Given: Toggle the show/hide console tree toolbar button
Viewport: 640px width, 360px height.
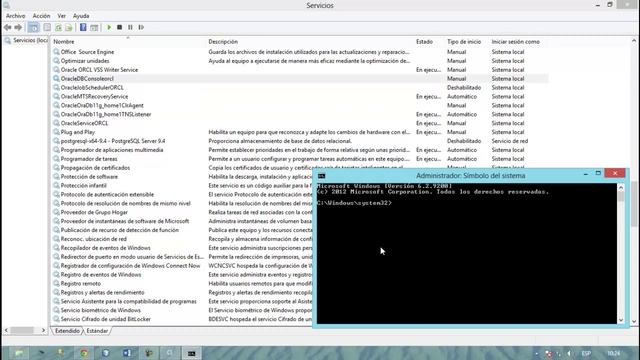Looking at the screenshot, I should click(x=33, y=27).
